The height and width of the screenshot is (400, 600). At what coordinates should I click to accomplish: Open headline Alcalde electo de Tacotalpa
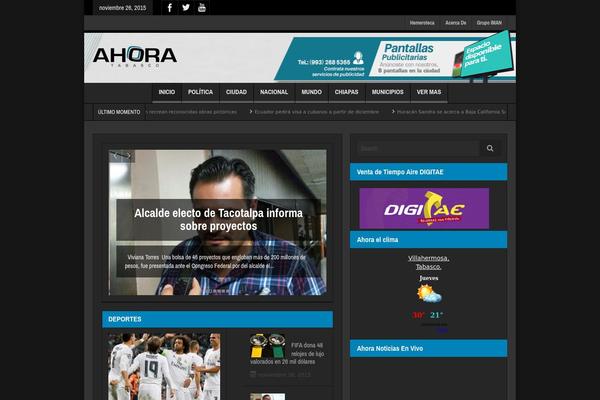tap(218, 219)
